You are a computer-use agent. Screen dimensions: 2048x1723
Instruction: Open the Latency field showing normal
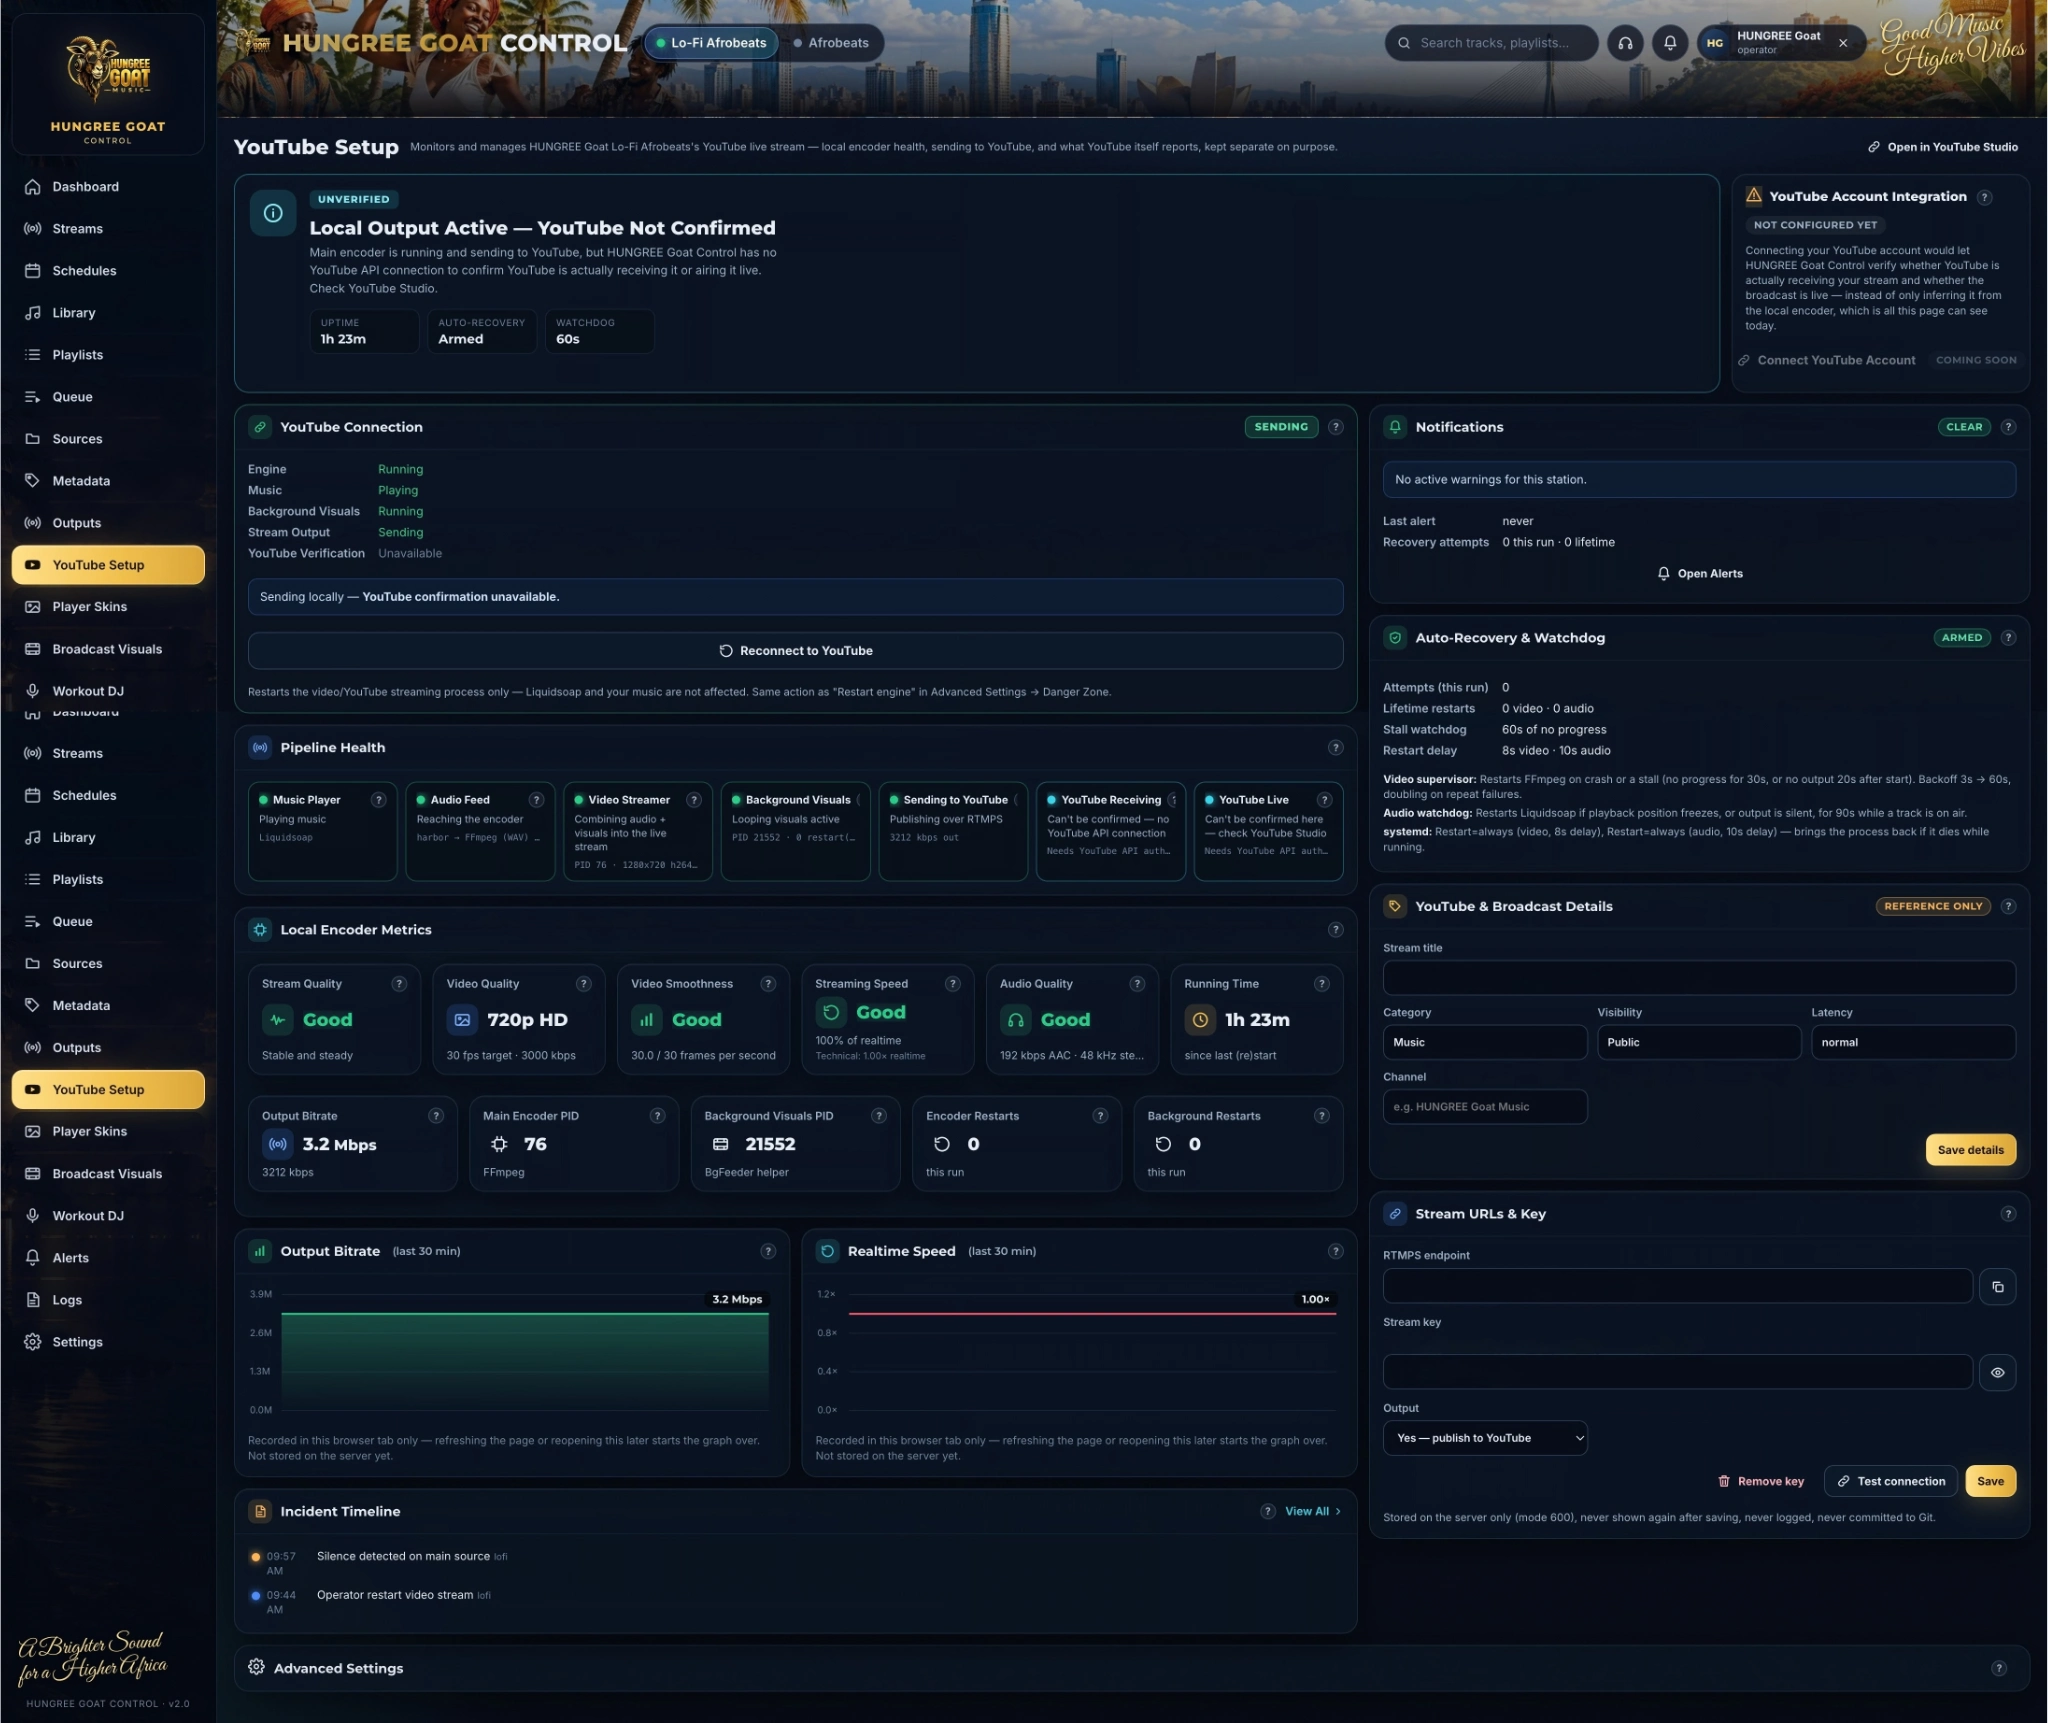click(x=1913, y=1042)
